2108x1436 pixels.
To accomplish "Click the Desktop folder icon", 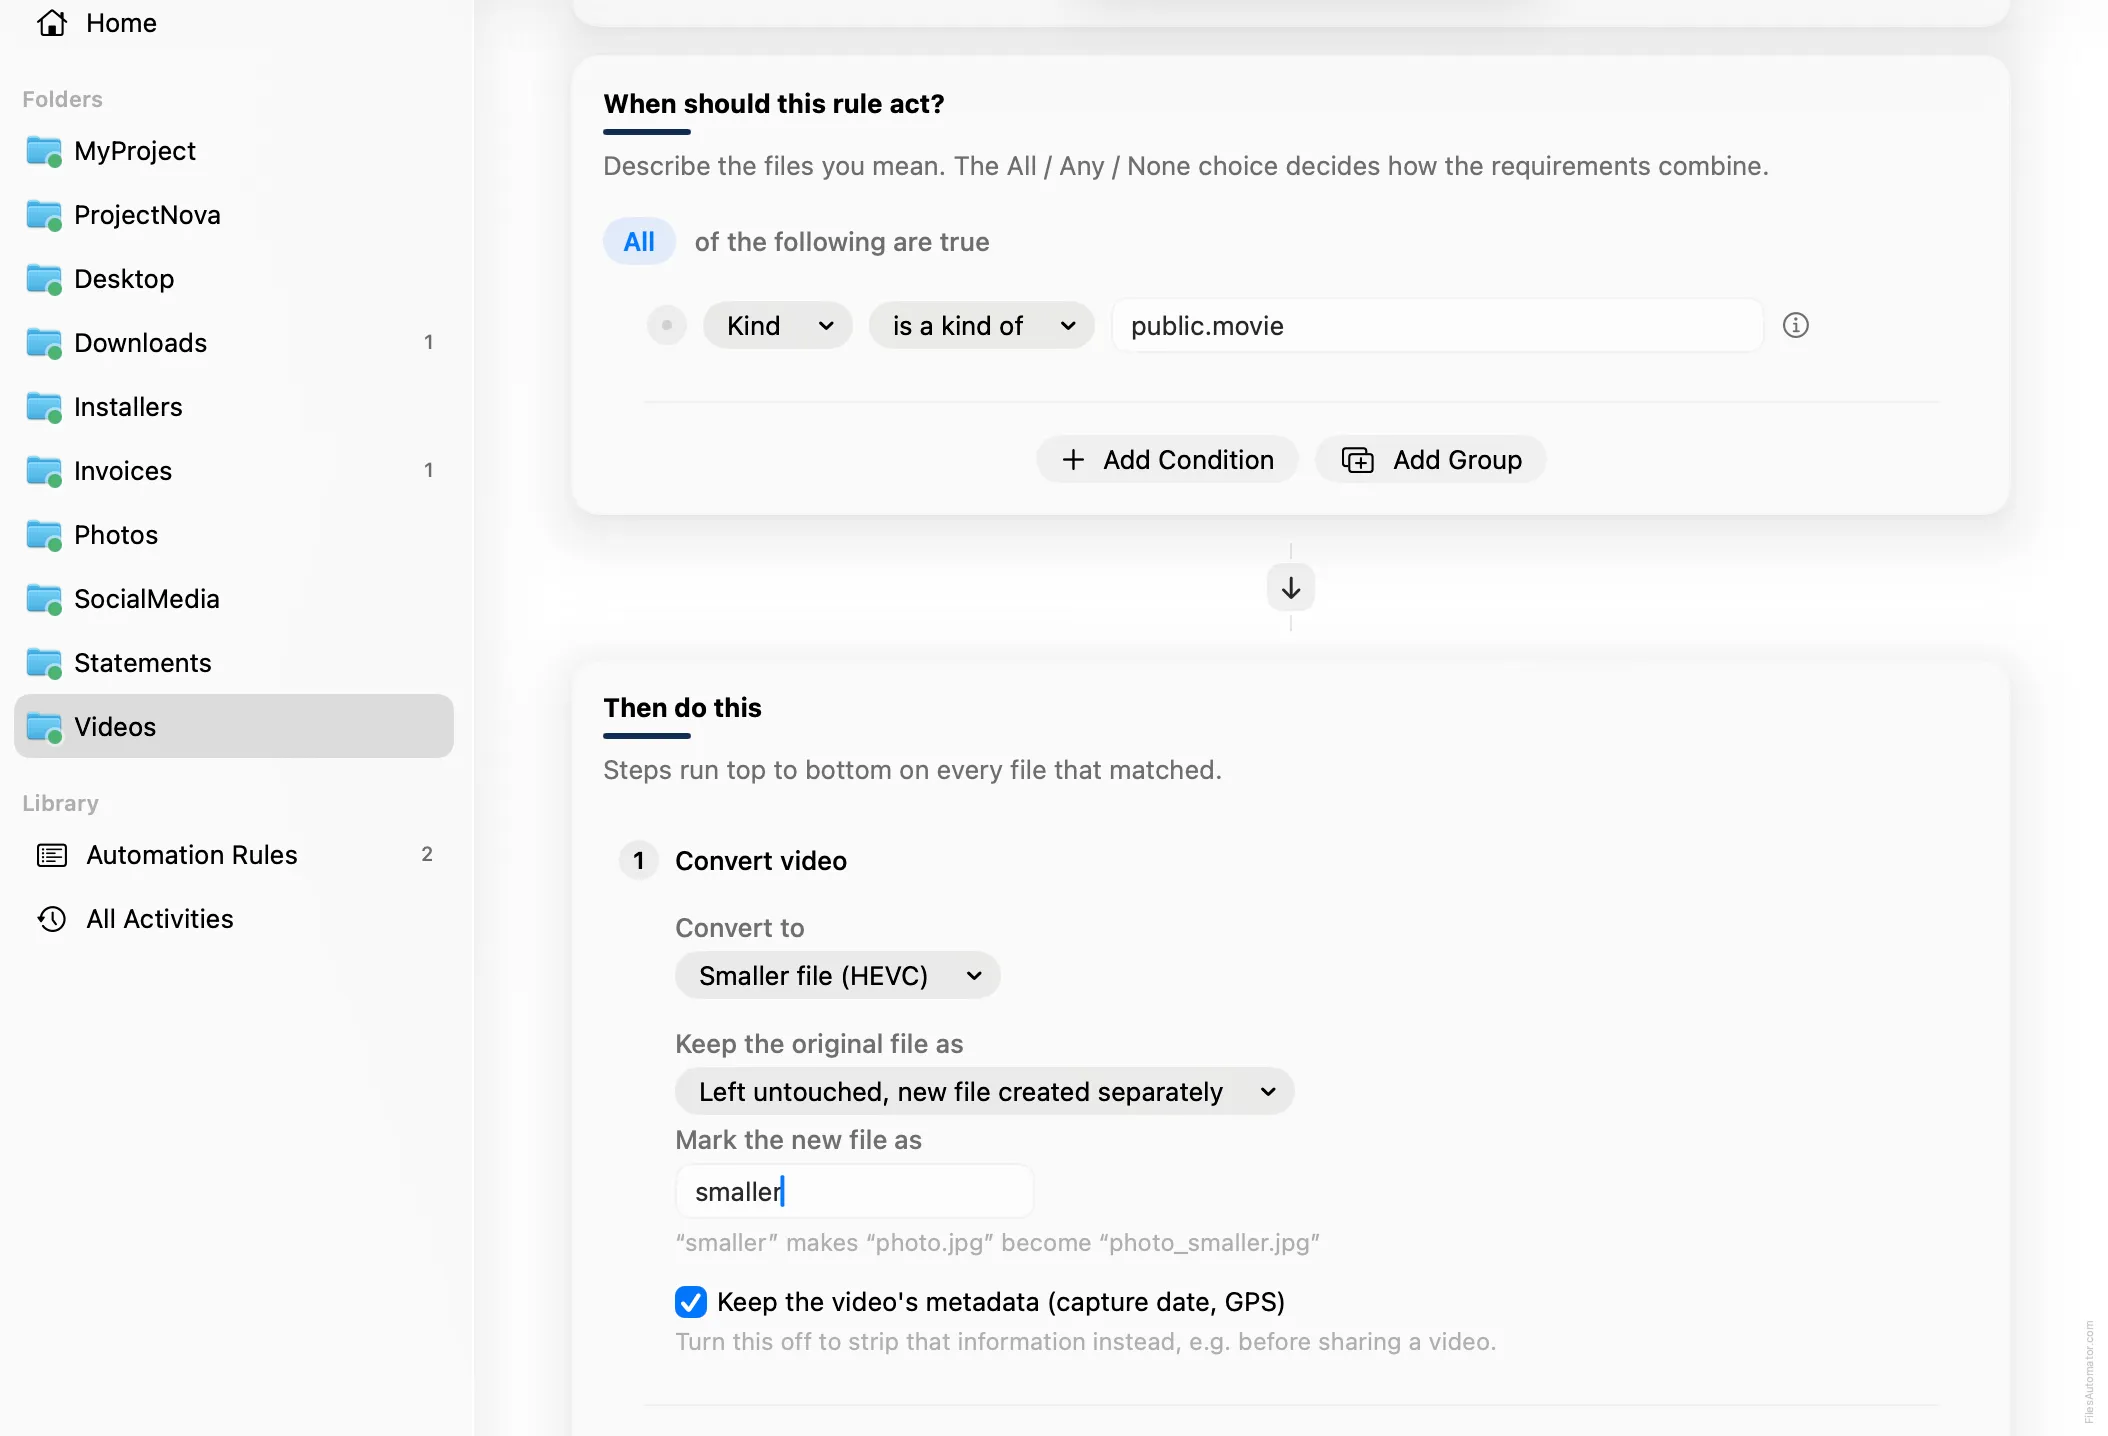I will [44, 279].
